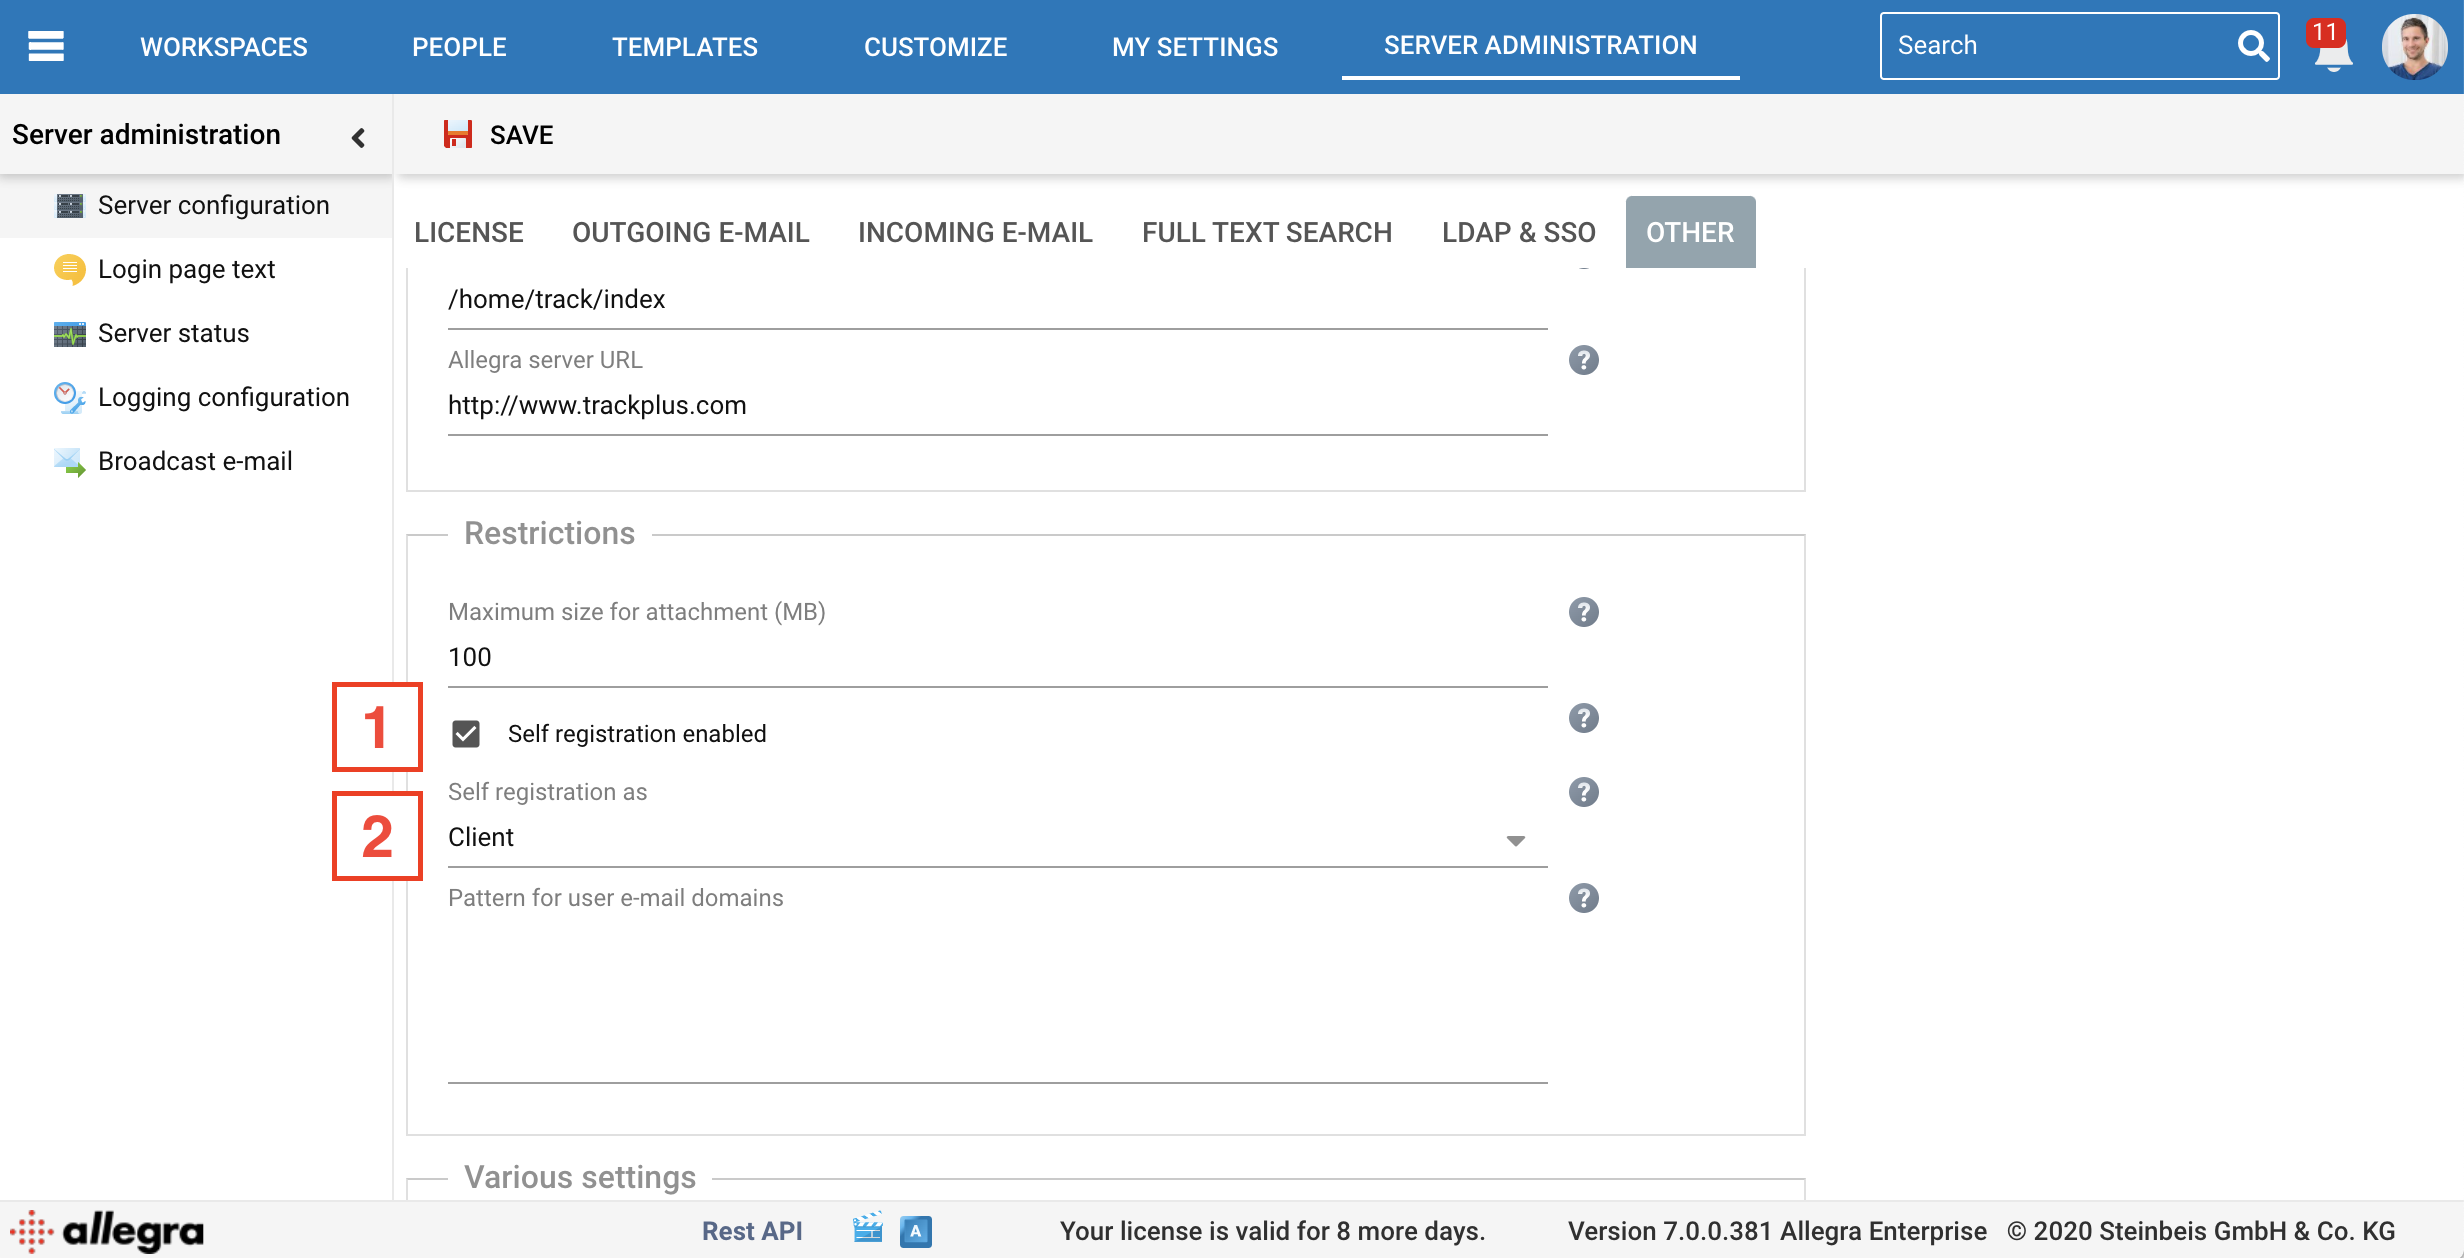The width and height of the screenshot is (2464, 1258).
Task: Uncheck Self registration enabled checkbox
Action: (466, 734)
